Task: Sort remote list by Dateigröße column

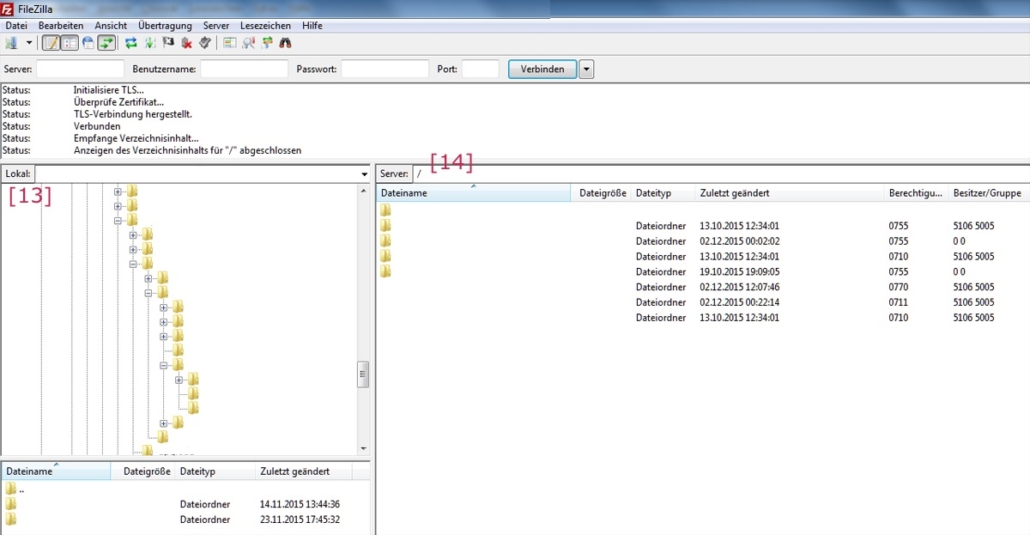Action: pos(602,193)
